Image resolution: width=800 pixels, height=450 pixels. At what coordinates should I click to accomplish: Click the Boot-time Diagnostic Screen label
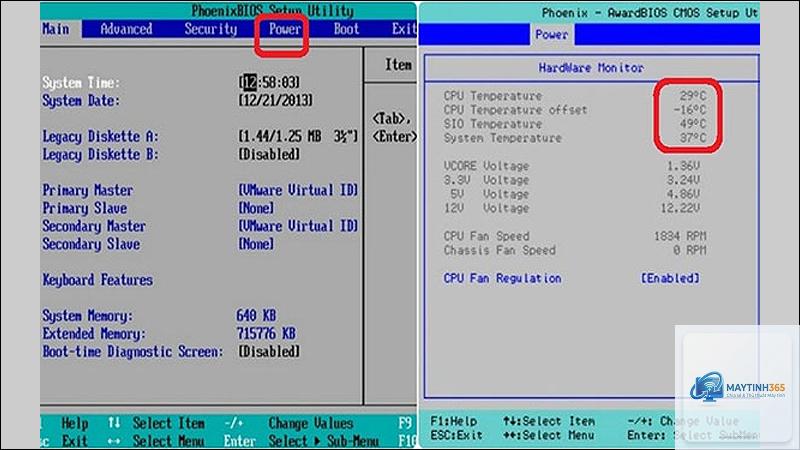click(133, 352)
